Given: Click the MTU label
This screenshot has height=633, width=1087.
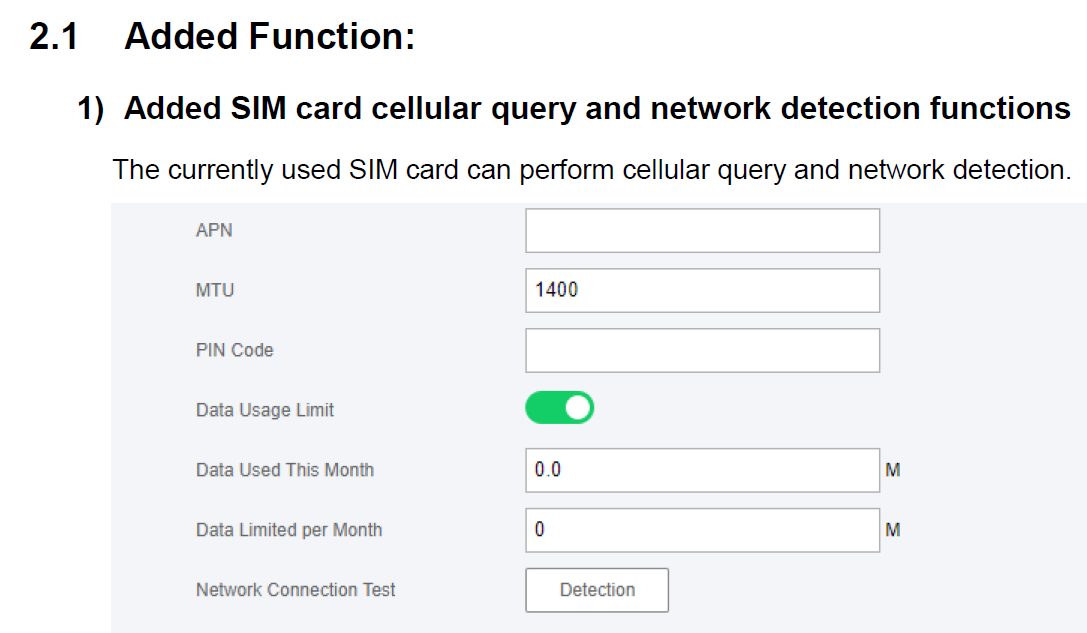Looking at the screenshot, I should pyautogui.click(x=215, y=290).
